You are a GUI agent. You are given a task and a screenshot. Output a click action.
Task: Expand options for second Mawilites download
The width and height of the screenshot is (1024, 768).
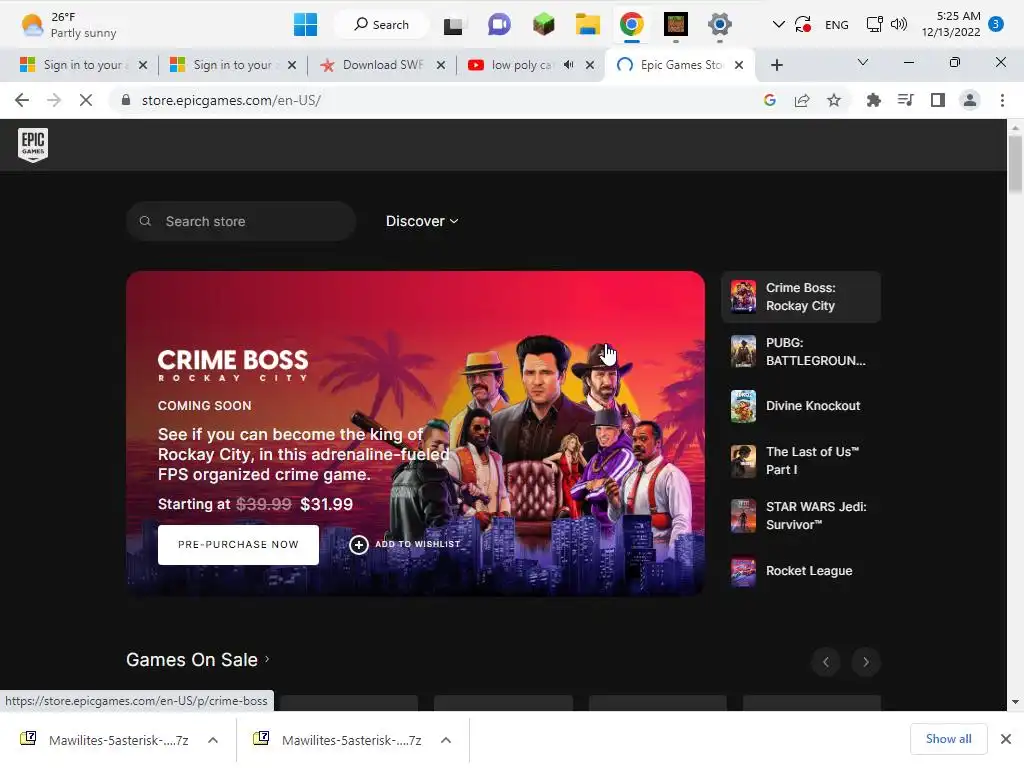click(446, 740)
